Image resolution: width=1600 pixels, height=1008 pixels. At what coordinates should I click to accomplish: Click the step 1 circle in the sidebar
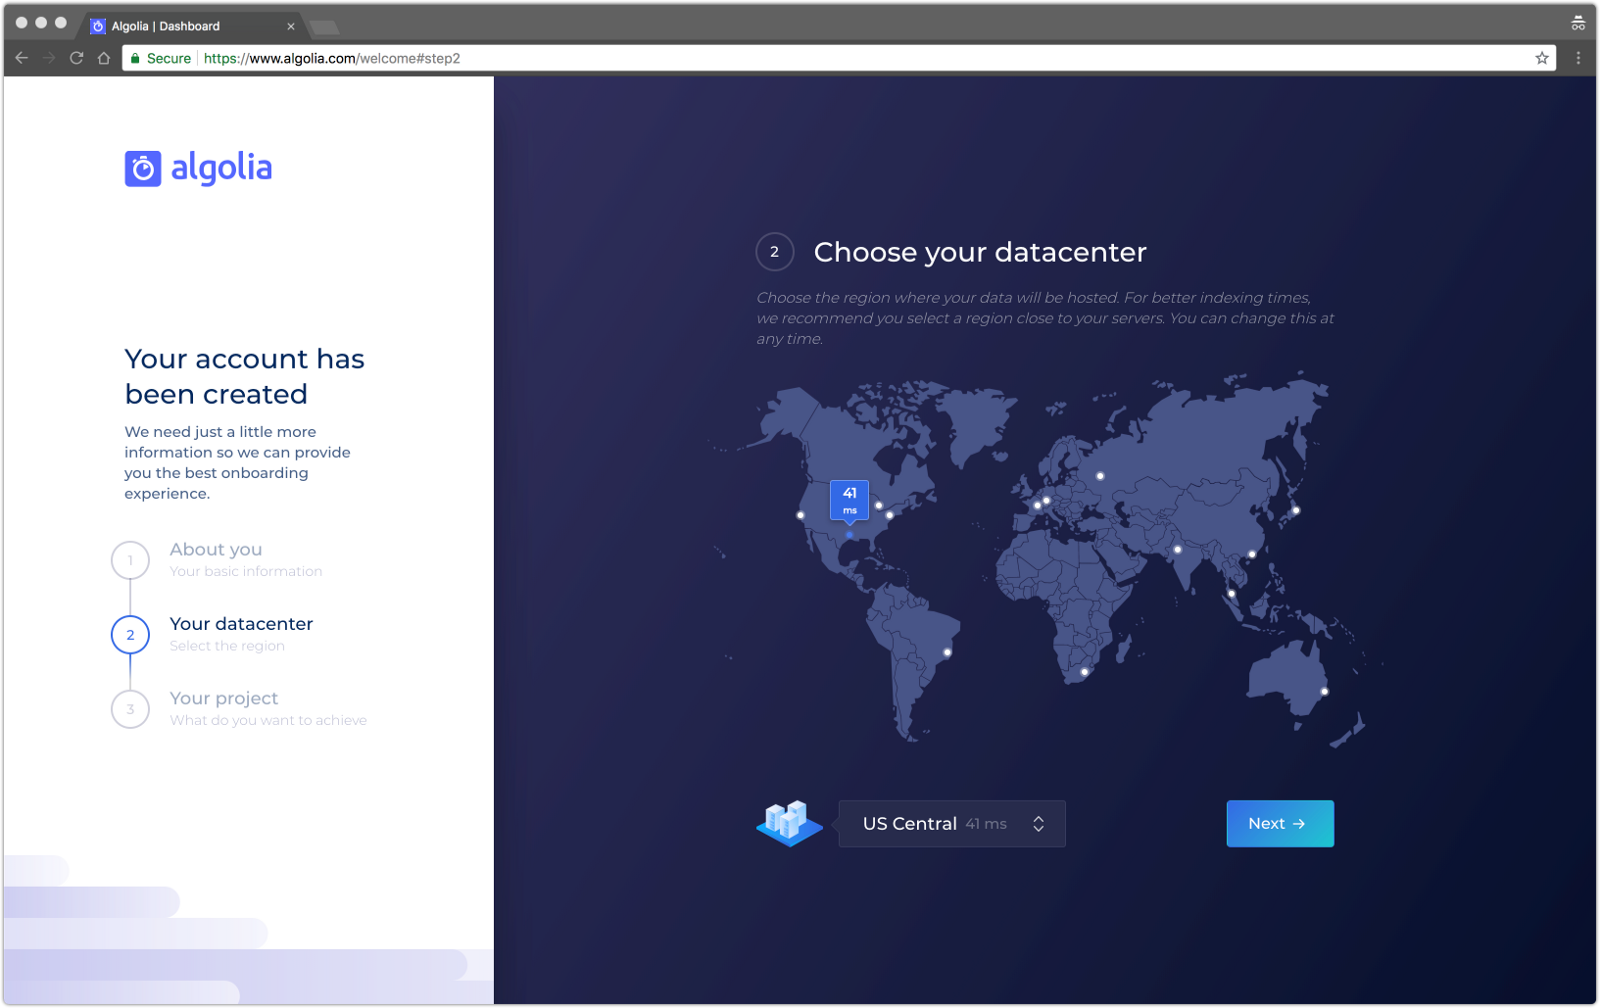pyautogui.click(x=130, y=560)
